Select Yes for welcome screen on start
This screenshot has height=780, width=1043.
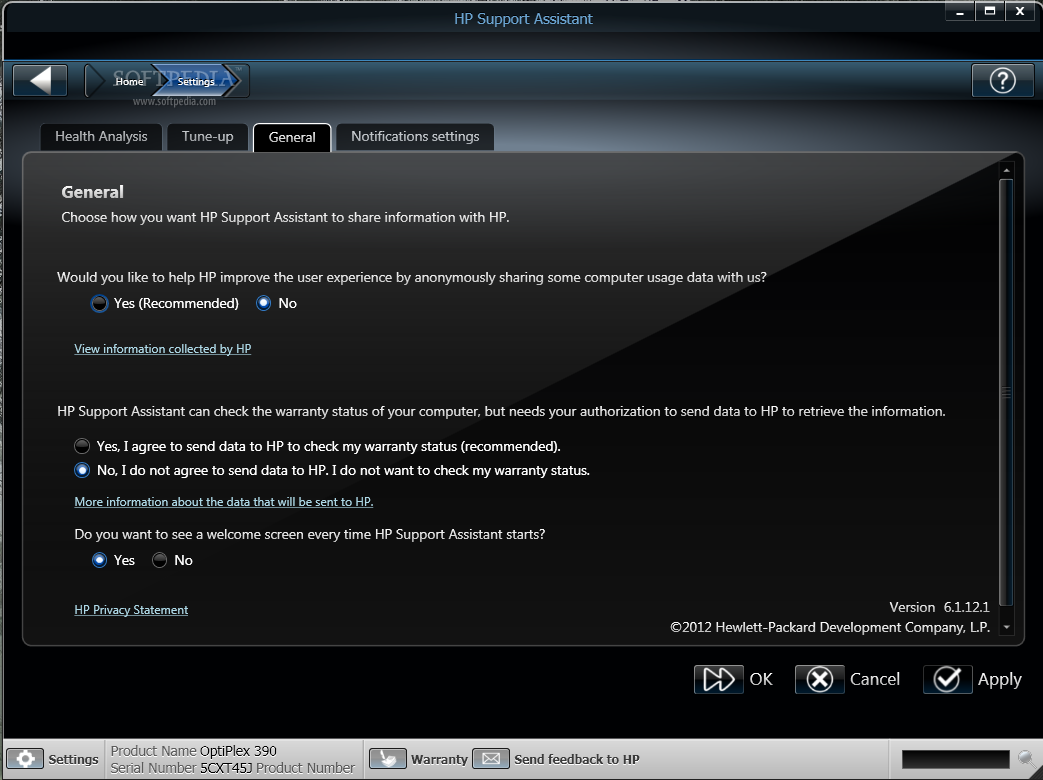(x=99, y=560)
